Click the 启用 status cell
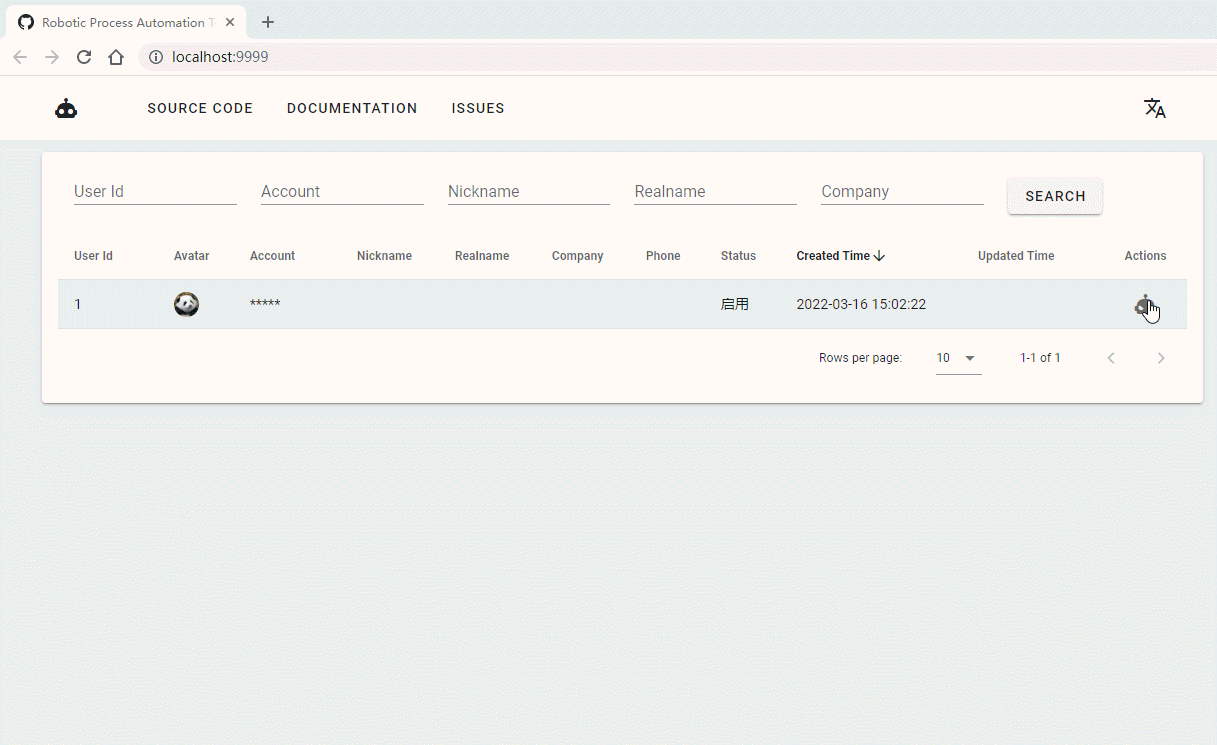 [x=735, y=304]
